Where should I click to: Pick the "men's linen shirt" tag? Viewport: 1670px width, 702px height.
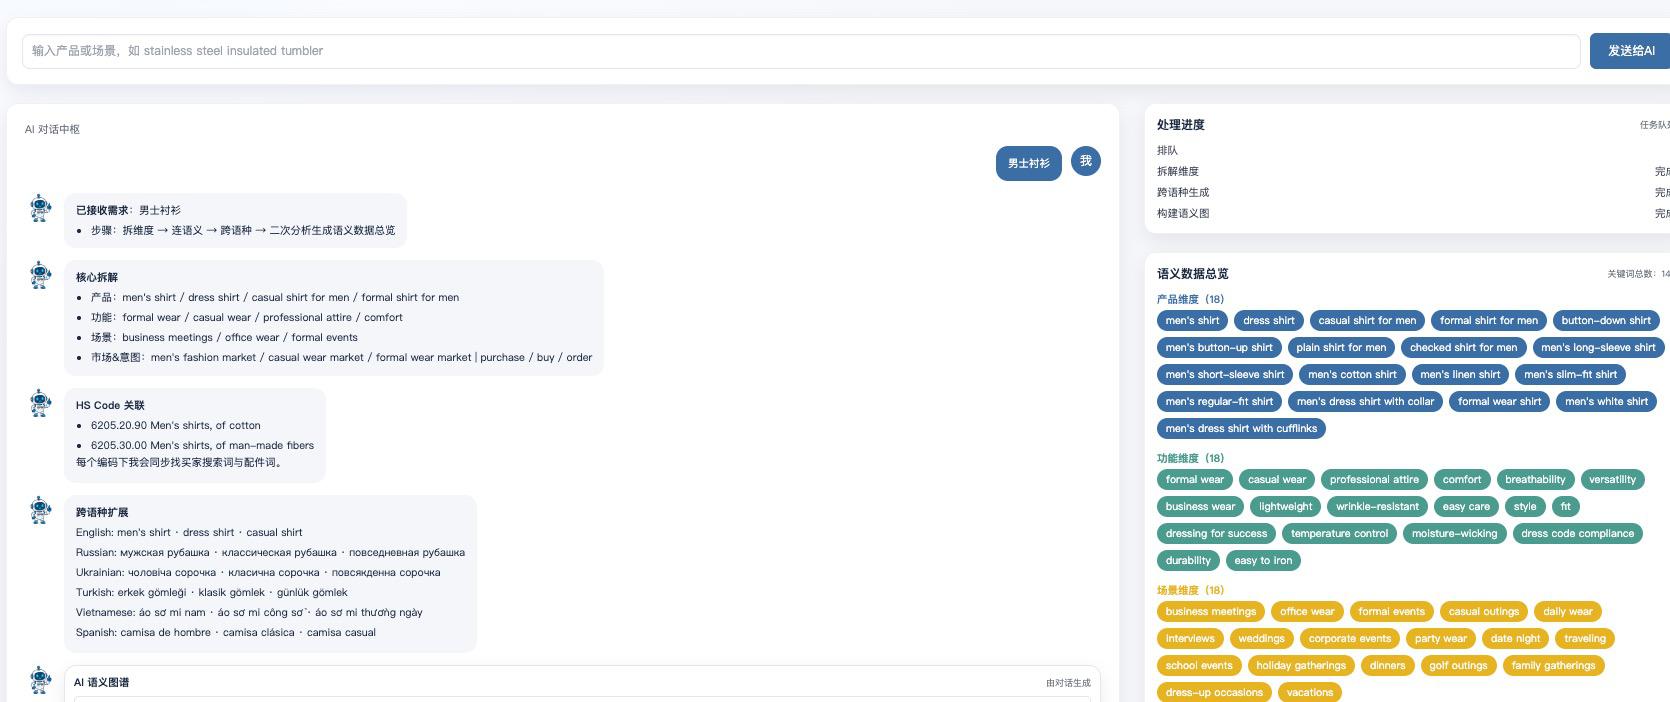1459,375
